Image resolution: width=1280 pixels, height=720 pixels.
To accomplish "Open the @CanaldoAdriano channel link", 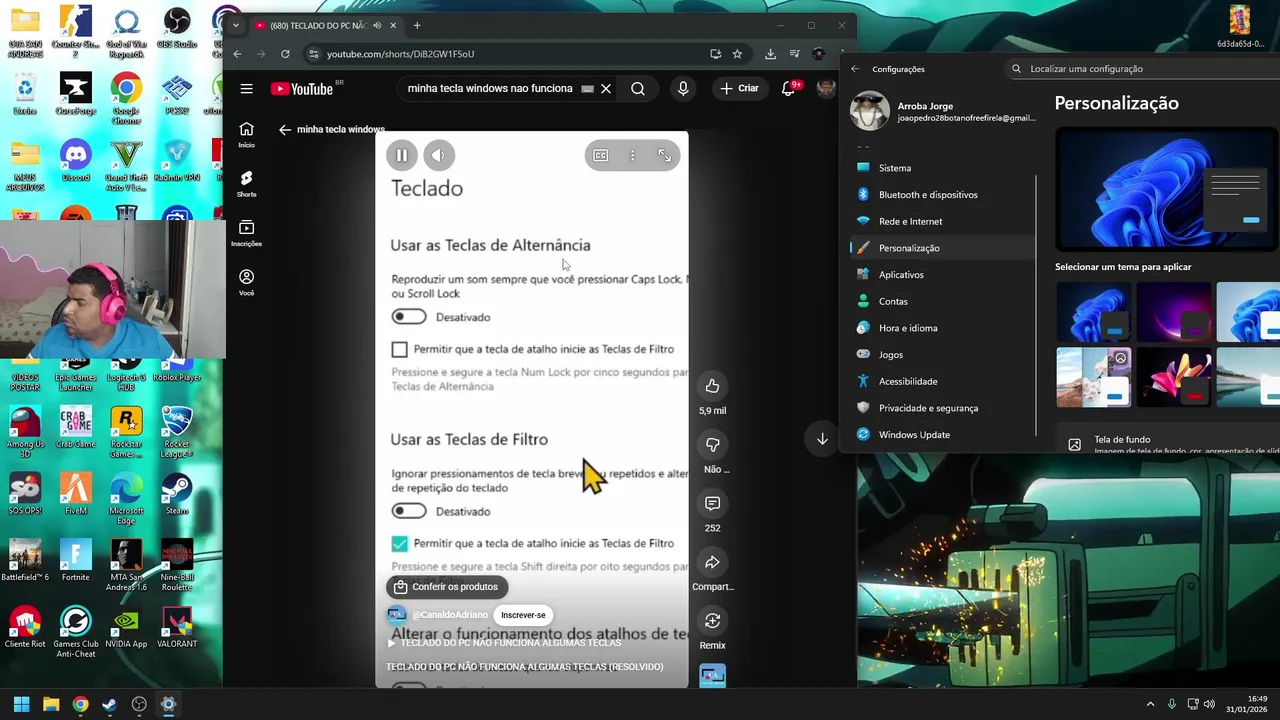I will click(x=449, y=615).
